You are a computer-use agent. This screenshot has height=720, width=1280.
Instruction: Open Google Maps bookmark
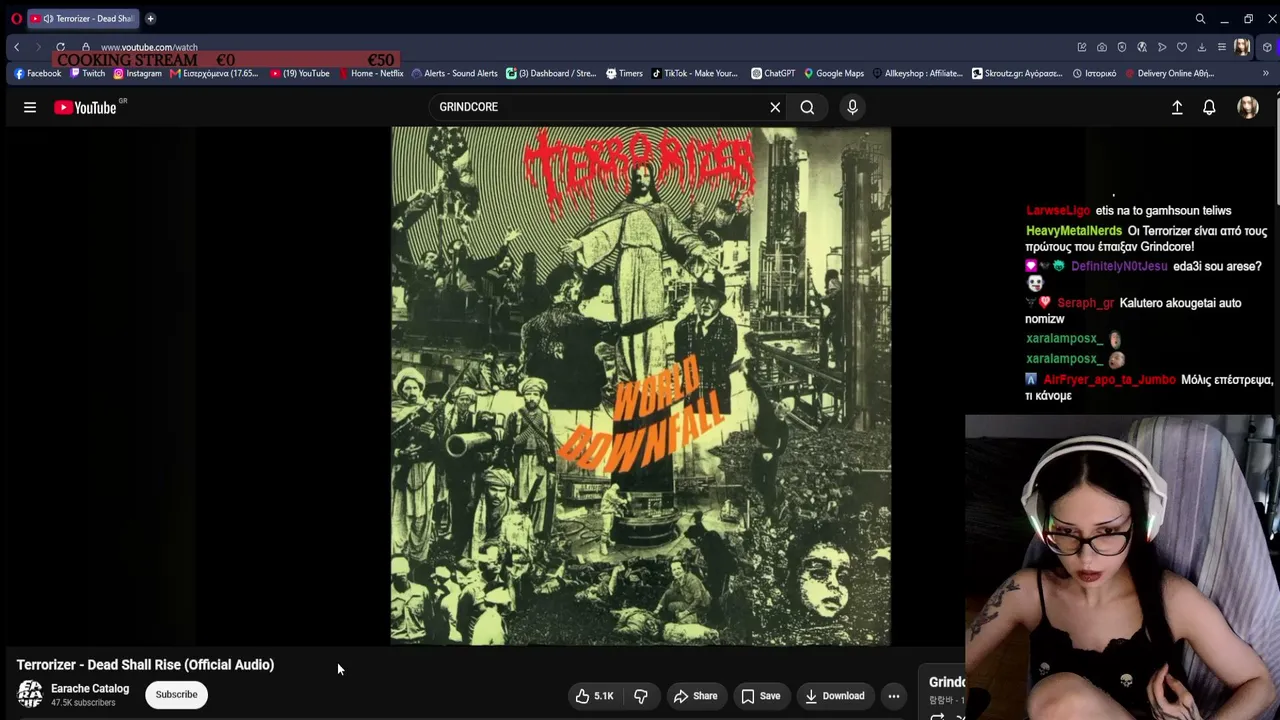point(833,73)
